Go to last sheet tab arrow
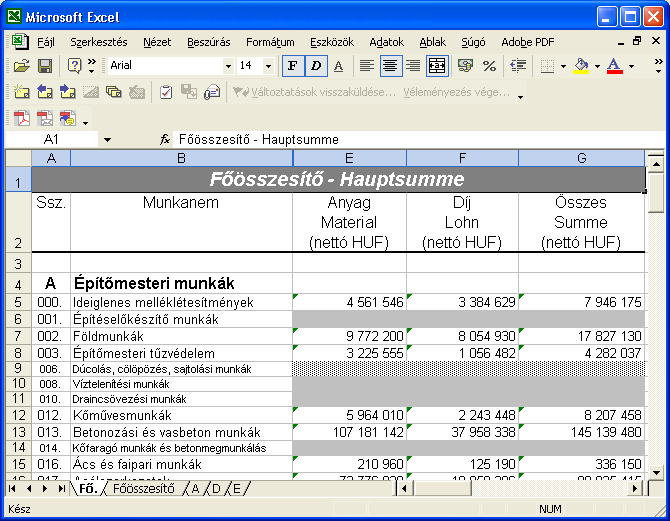 pyautogui.click(x=62, y=489)
